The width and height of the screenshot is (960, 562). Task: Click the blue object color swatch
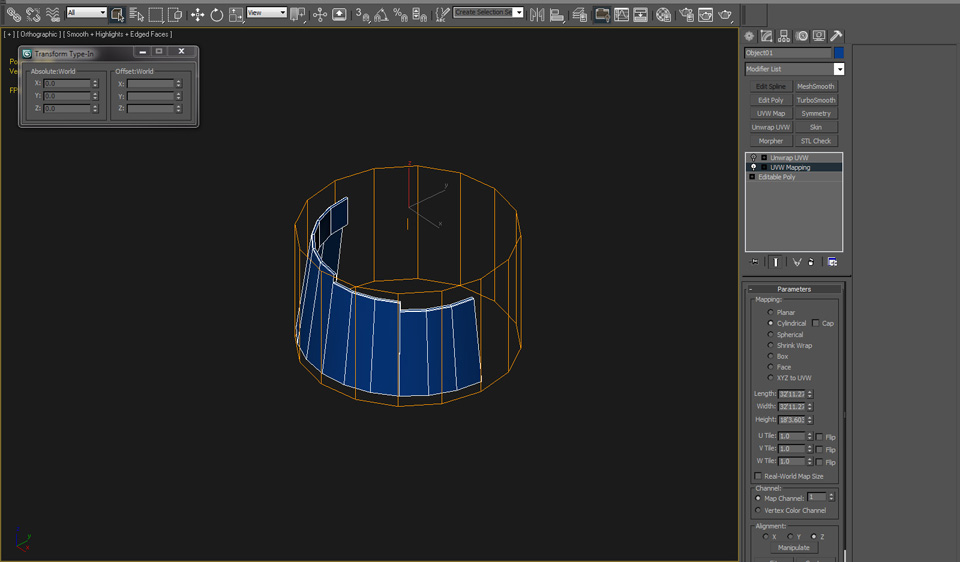839,52
